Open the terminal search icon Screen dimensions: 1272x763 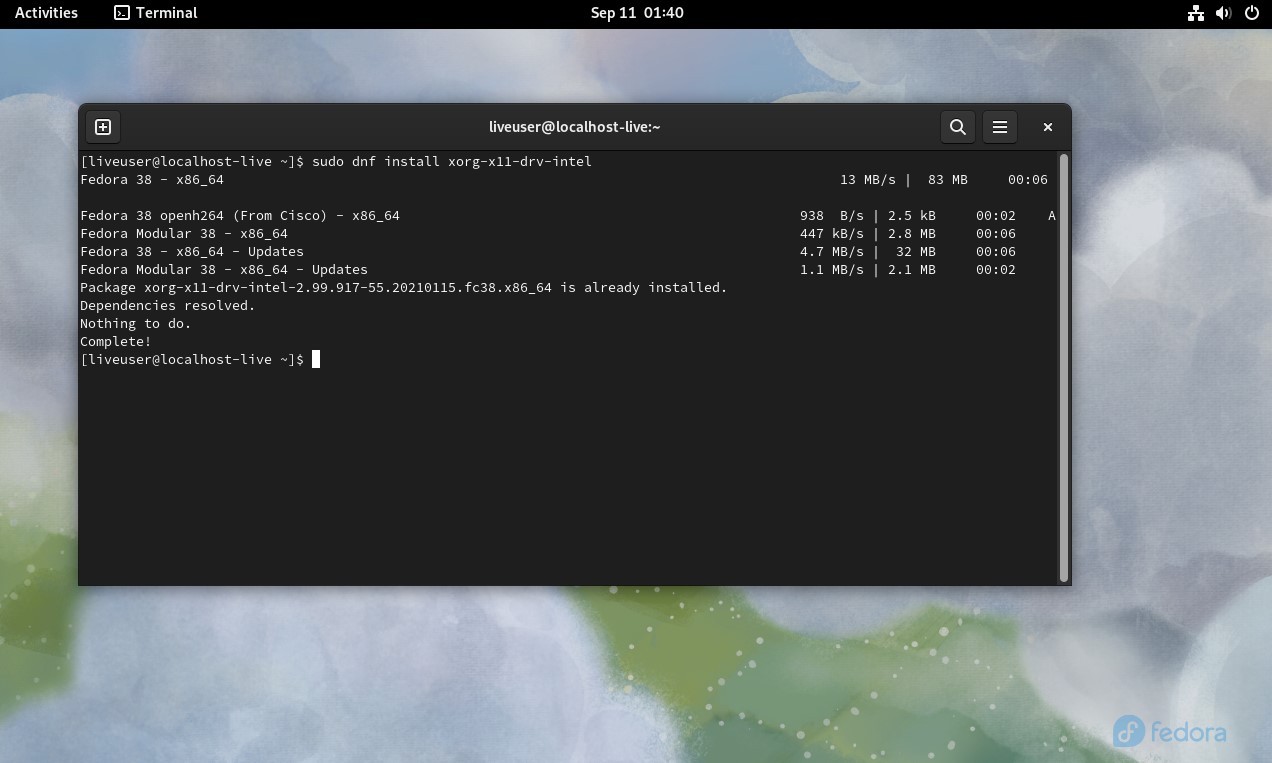(957, 127)
